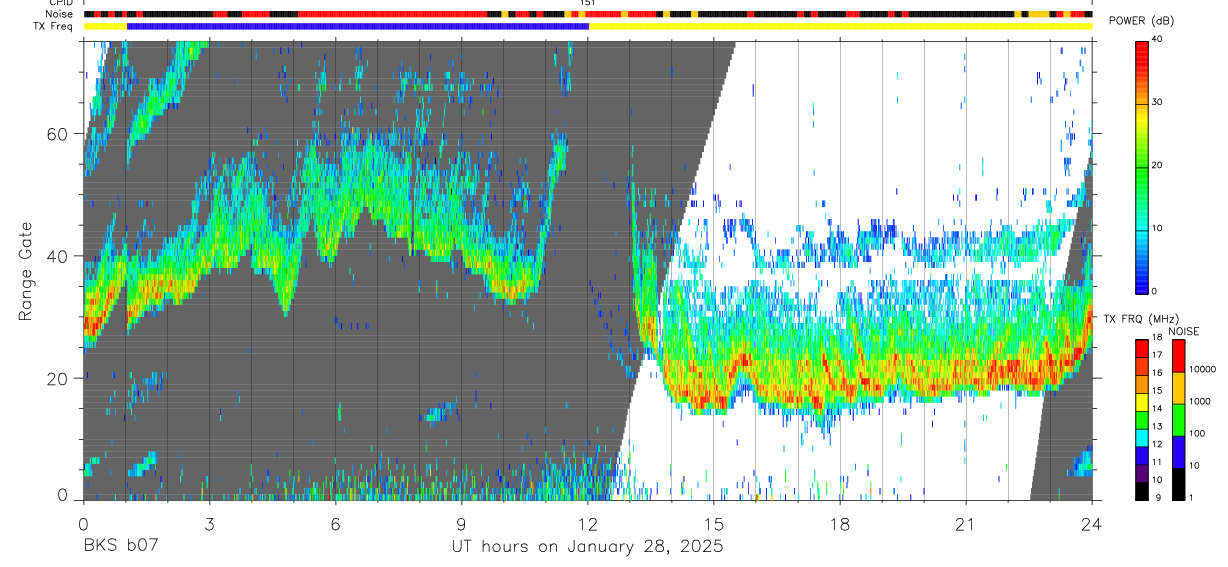Click the green swatch of the NOISE legend
This screenshot has height=567, width=1228.
pyautogui.click(x=1179, y=420)
